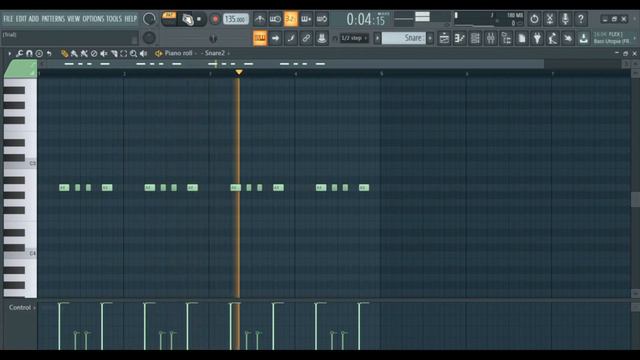
Task: Toggle overdub recording mode icon
Action: coord(306,19)
